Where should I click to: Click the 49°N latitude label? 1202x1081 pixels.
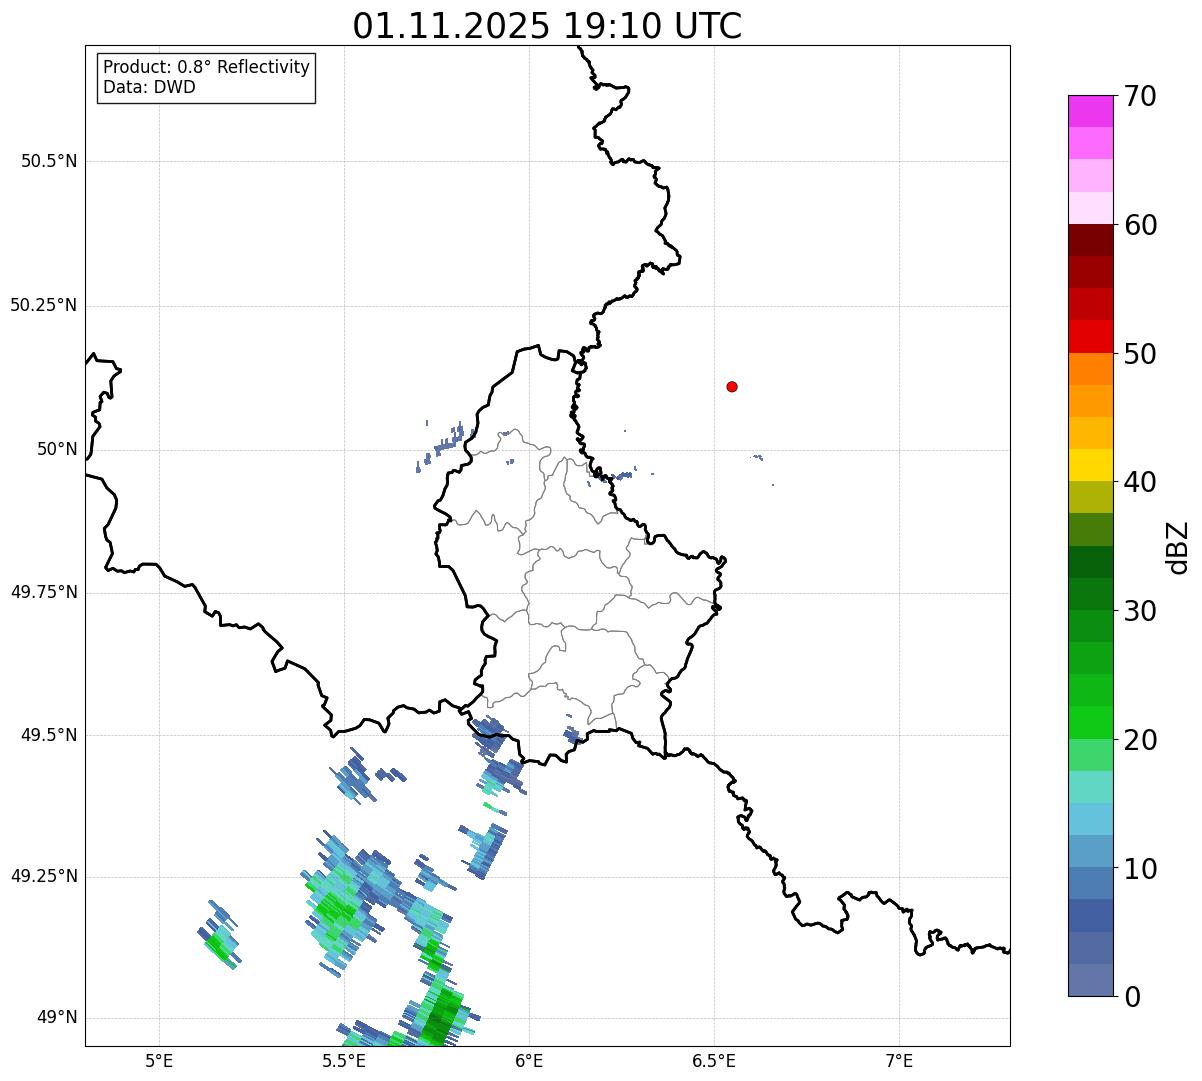point(57,1018)
